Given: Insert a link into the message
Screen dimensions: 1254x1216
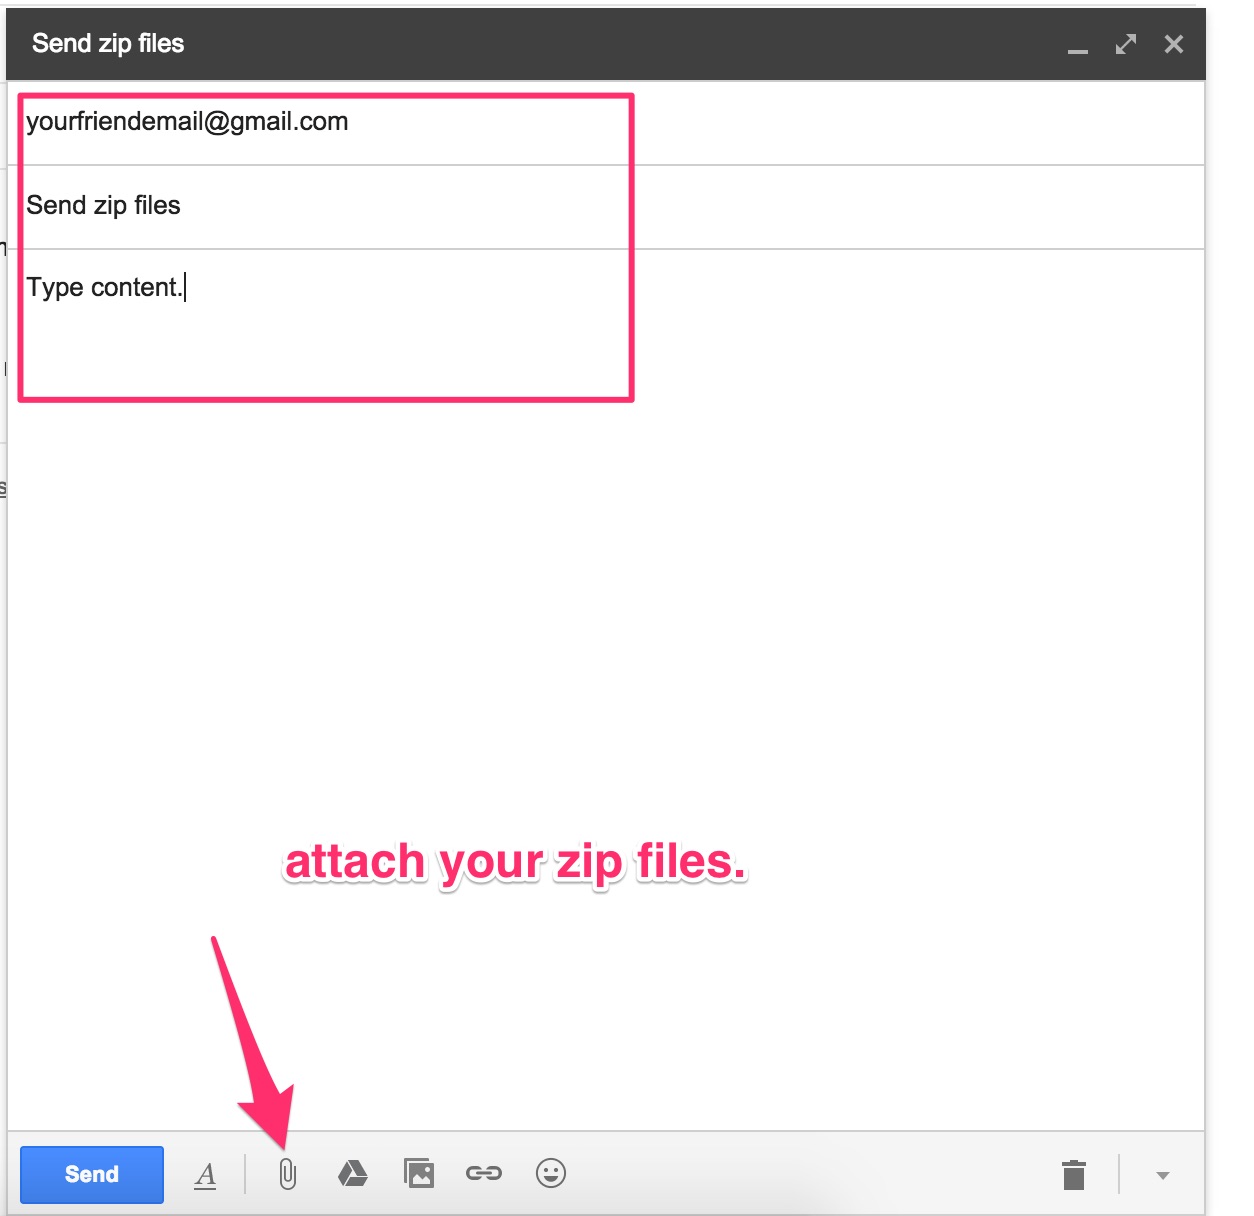Looking at the screenshot, I should [484, 1173].
